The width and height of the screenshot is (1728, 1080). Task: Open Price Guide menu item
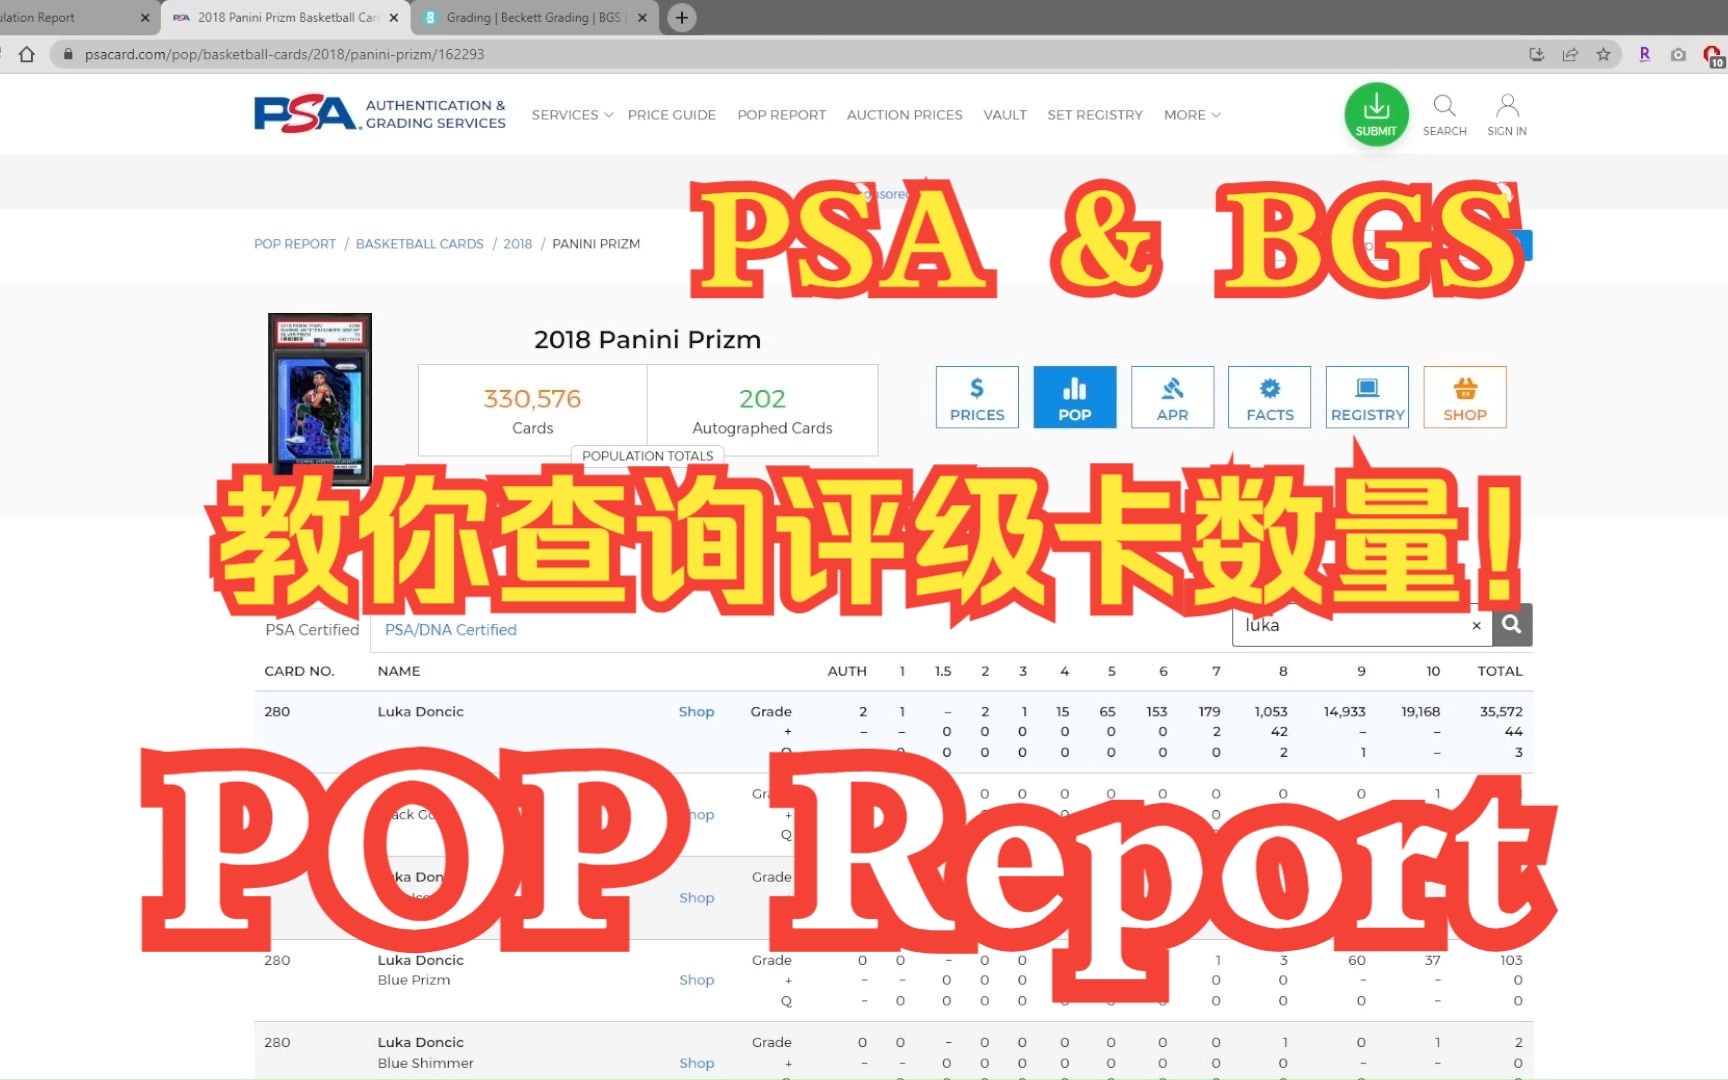pyautogui.click(x=672, y=115)
